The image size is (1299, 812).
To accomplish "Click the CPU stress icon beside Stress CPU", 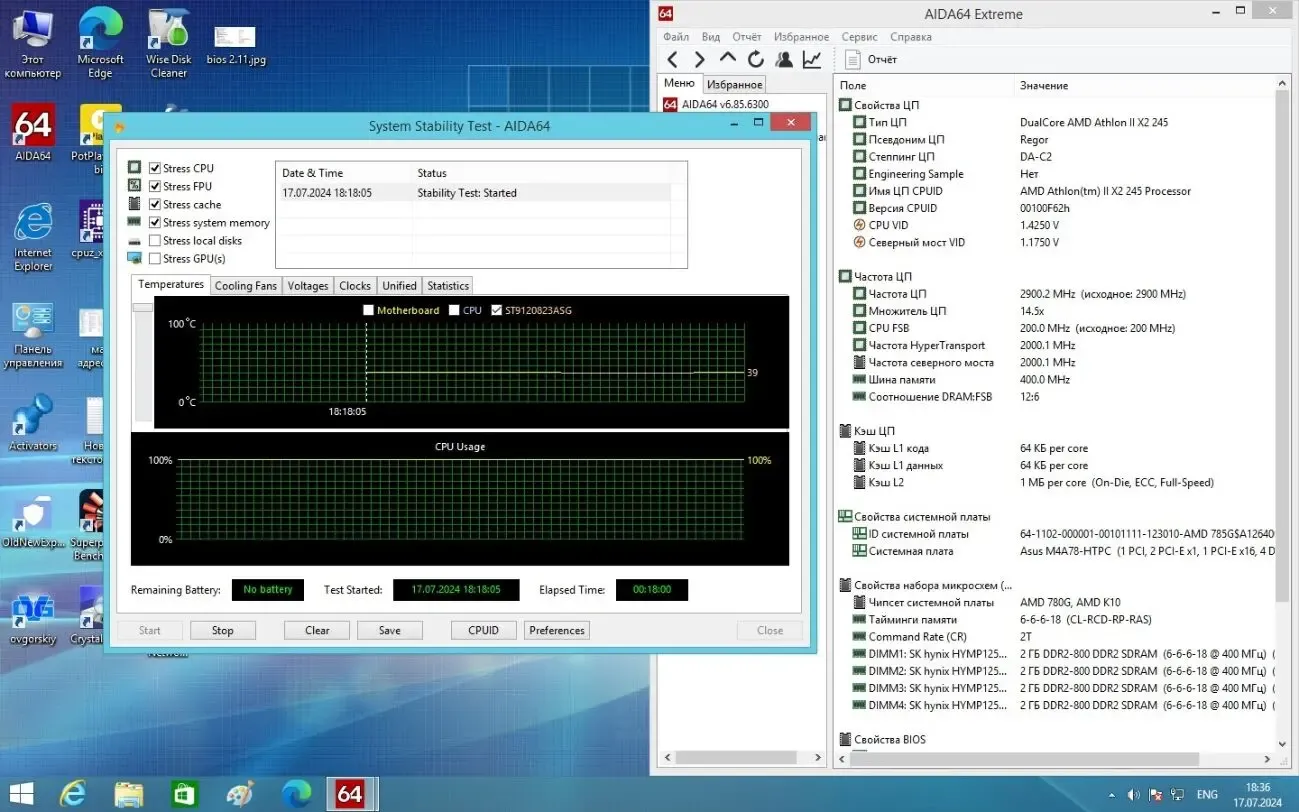I will tap(134, 167).
